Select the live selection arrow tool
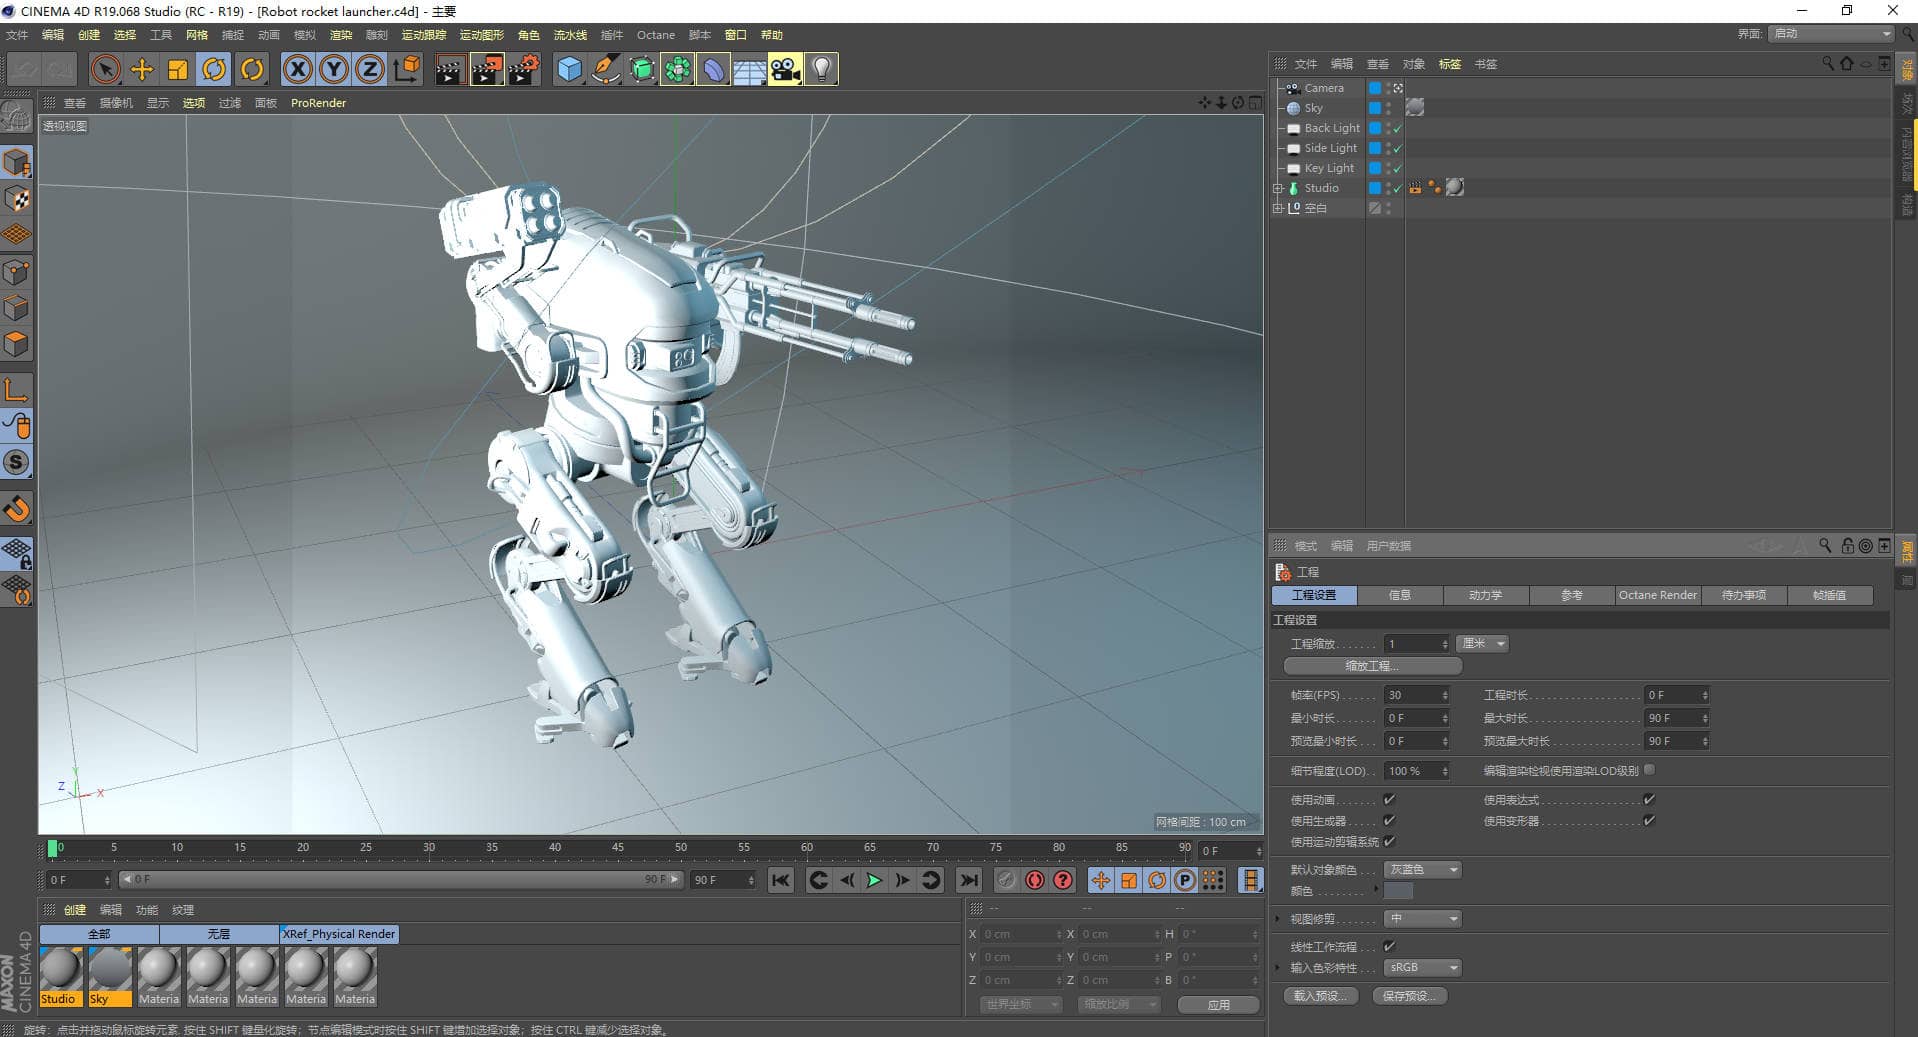 (105, 69)
